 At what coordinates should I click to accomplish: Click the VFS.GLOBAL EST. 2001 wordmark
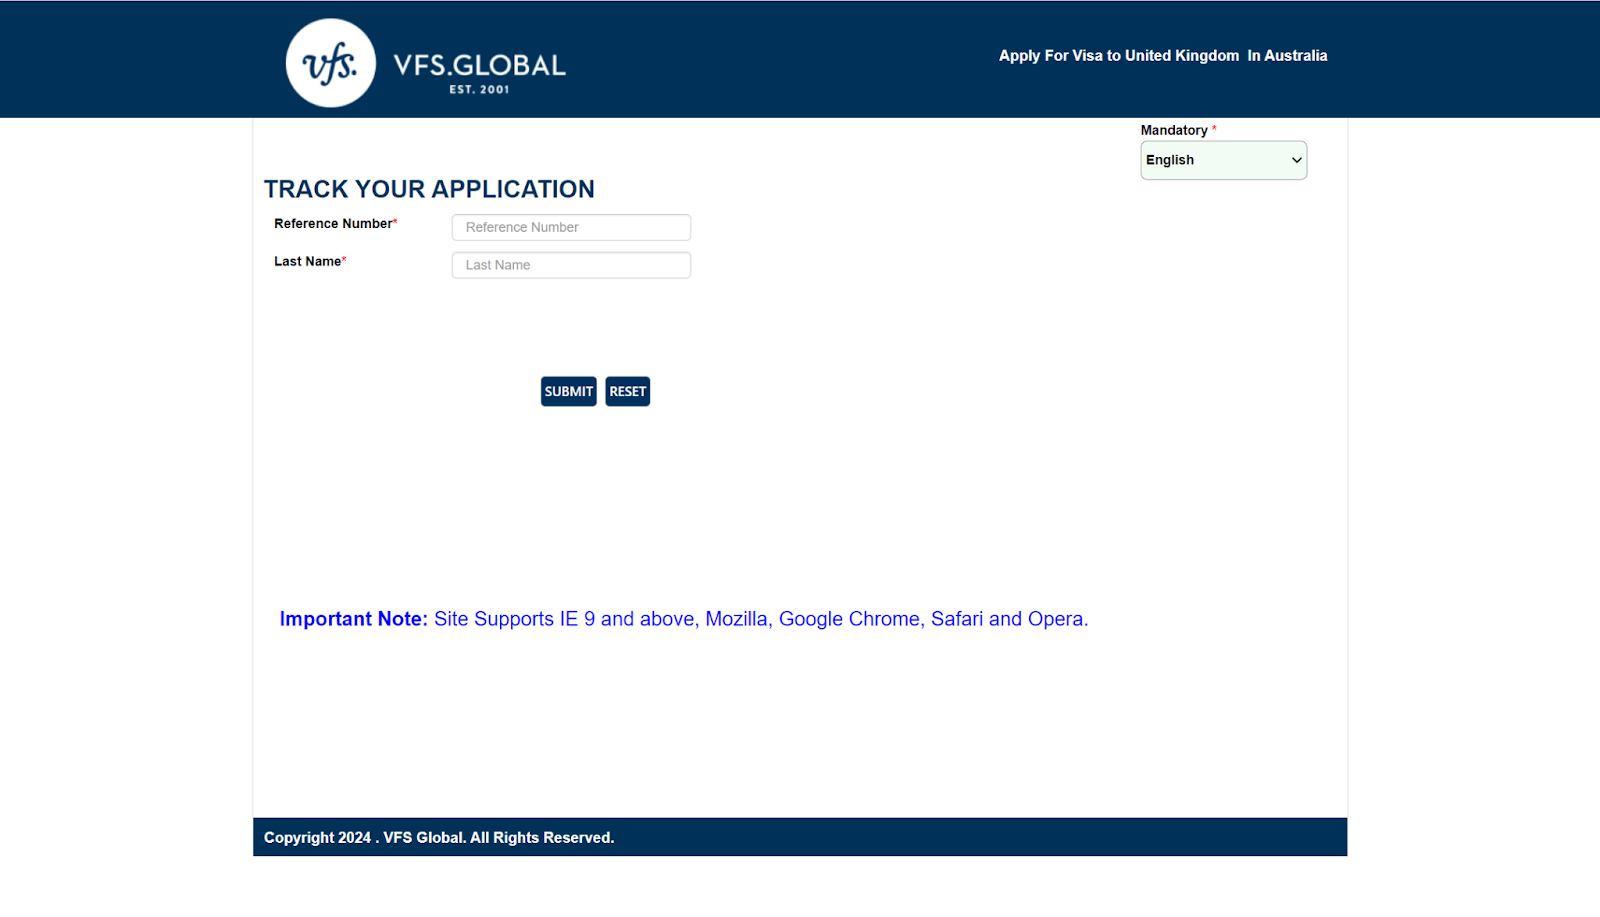(480, 73)
